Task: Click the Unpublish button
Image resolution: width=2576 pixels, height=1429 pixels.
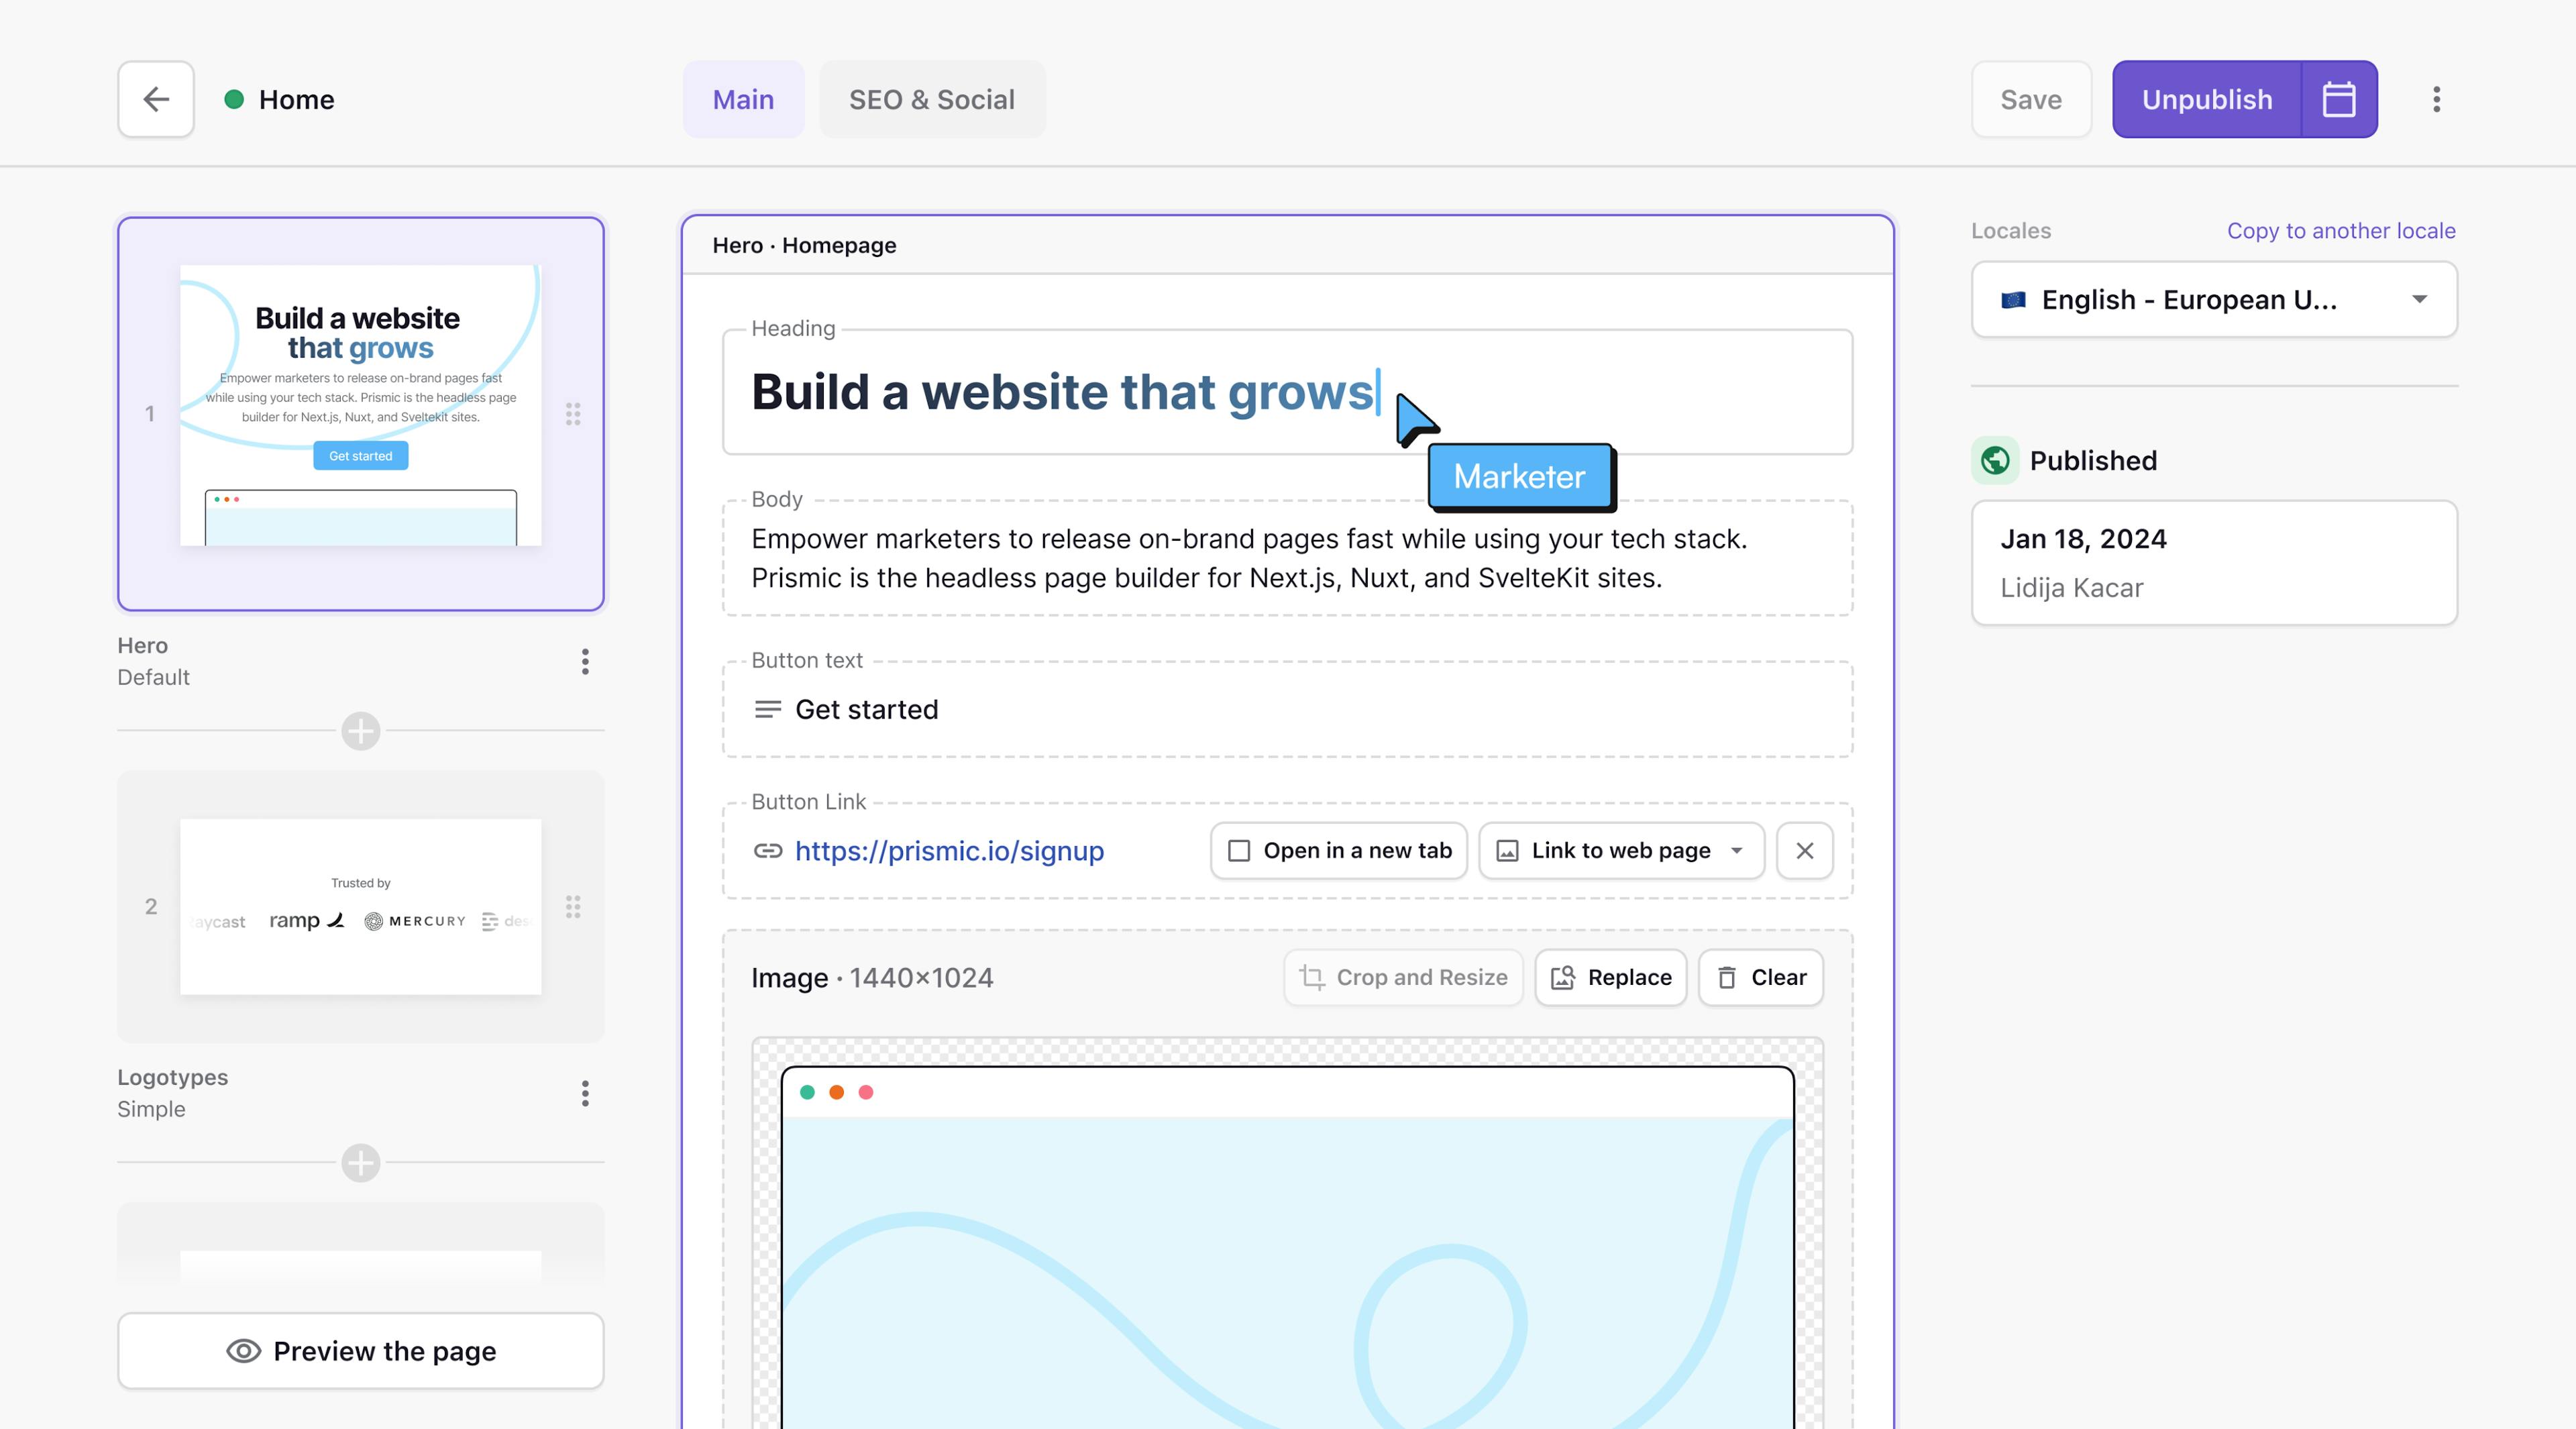Action: (2206, 99)
